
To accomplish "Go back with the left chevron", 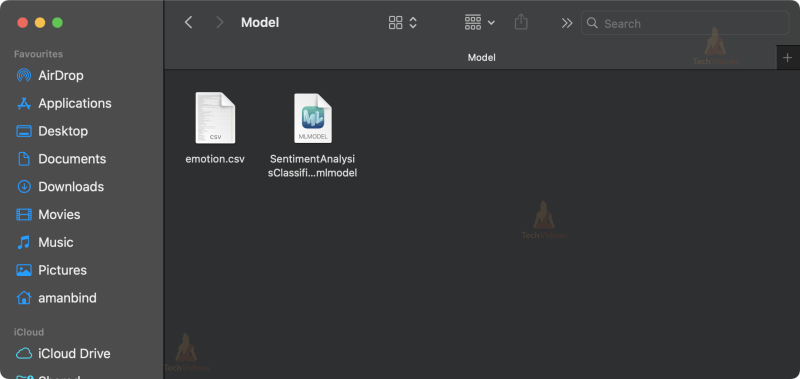I will 189,22.
